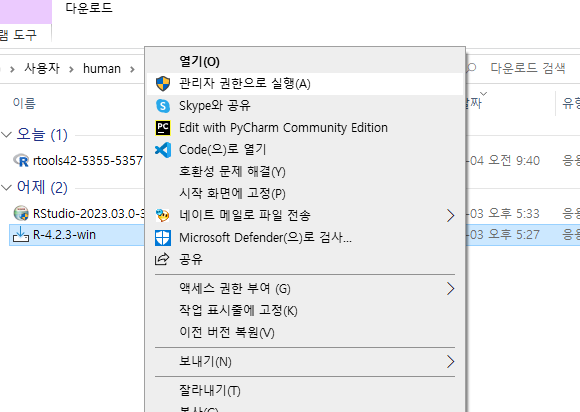This screenshot has height=412, width=580.
Task: Click the VS Code icon in menu
Action: [163, 150]
